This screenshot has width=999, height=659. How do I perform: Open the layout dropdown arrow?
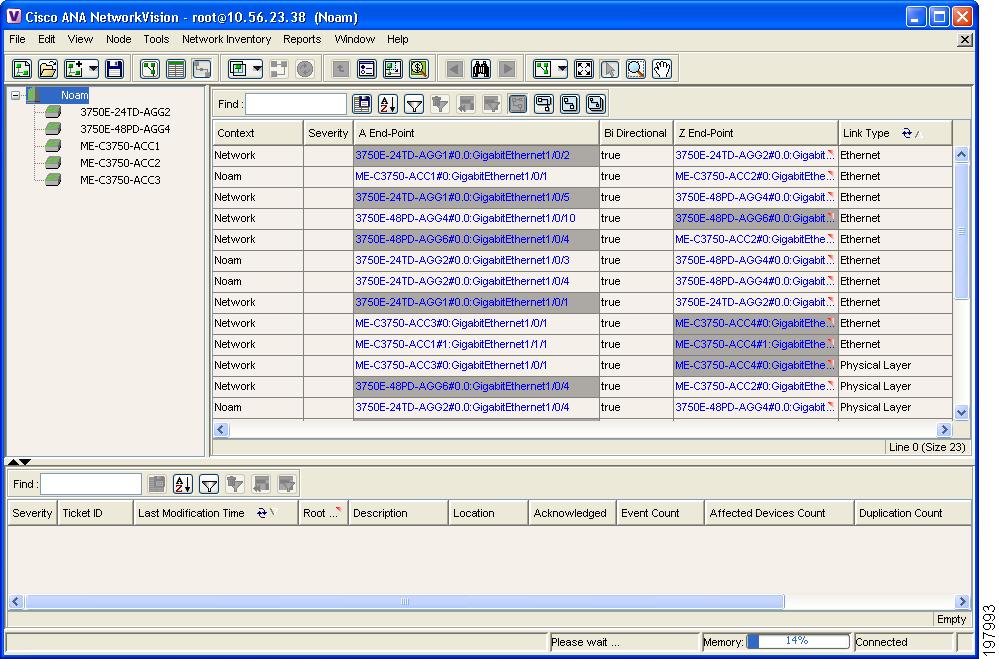pyautogui.click(x=562, y=69)
